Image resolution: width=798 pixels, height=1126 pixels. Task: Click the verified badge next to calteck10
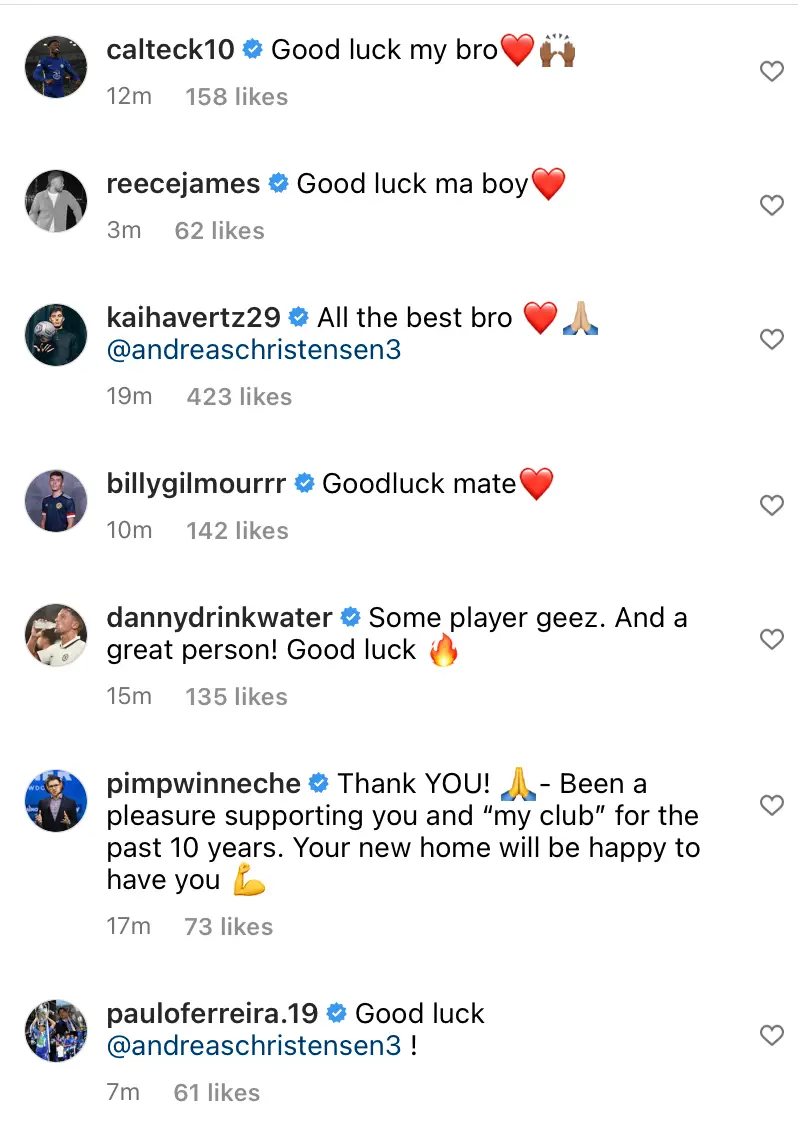253,48
